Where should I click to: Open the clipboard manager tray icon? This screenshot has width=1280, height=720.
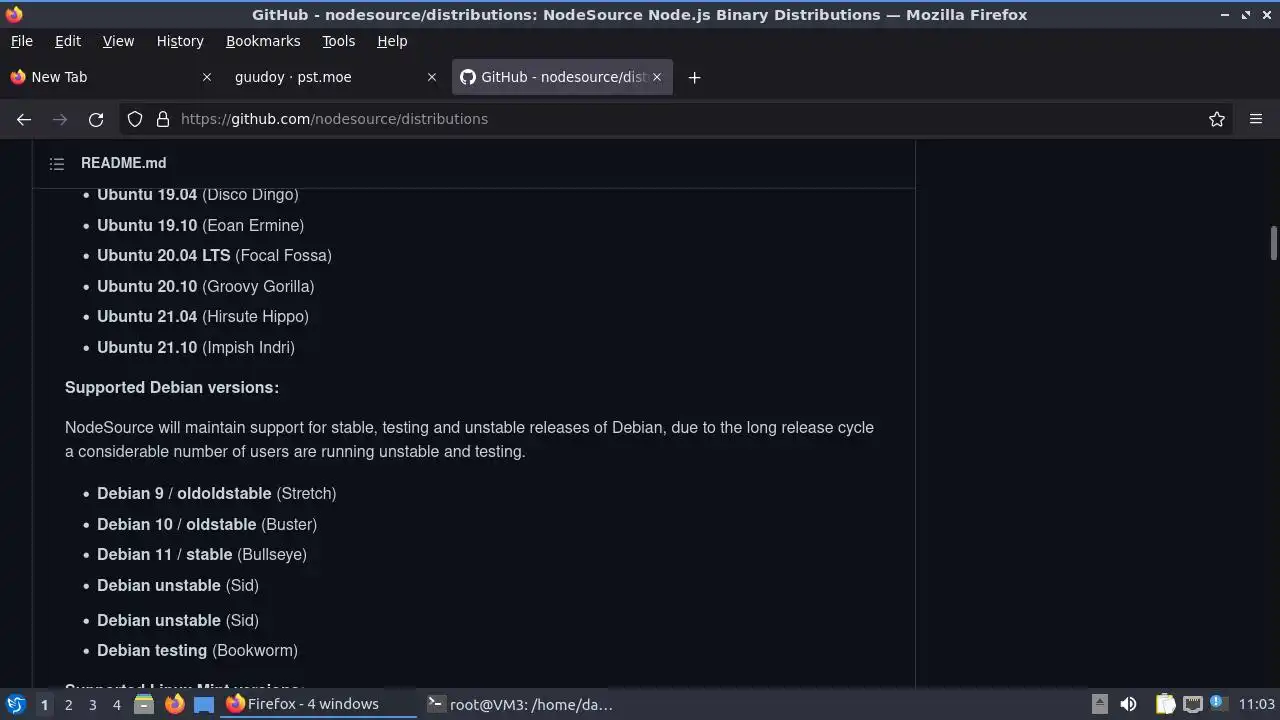1165,704
